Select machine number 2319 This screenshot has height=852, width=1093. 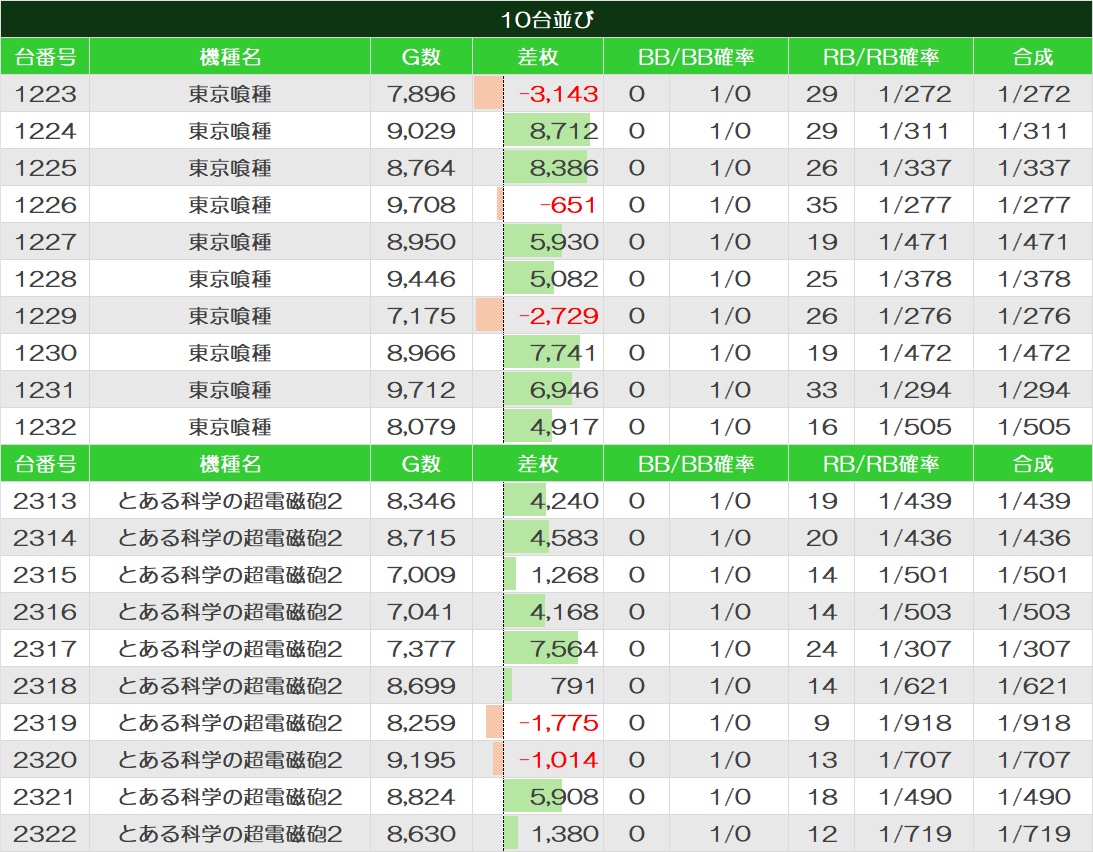pos(45,722)
